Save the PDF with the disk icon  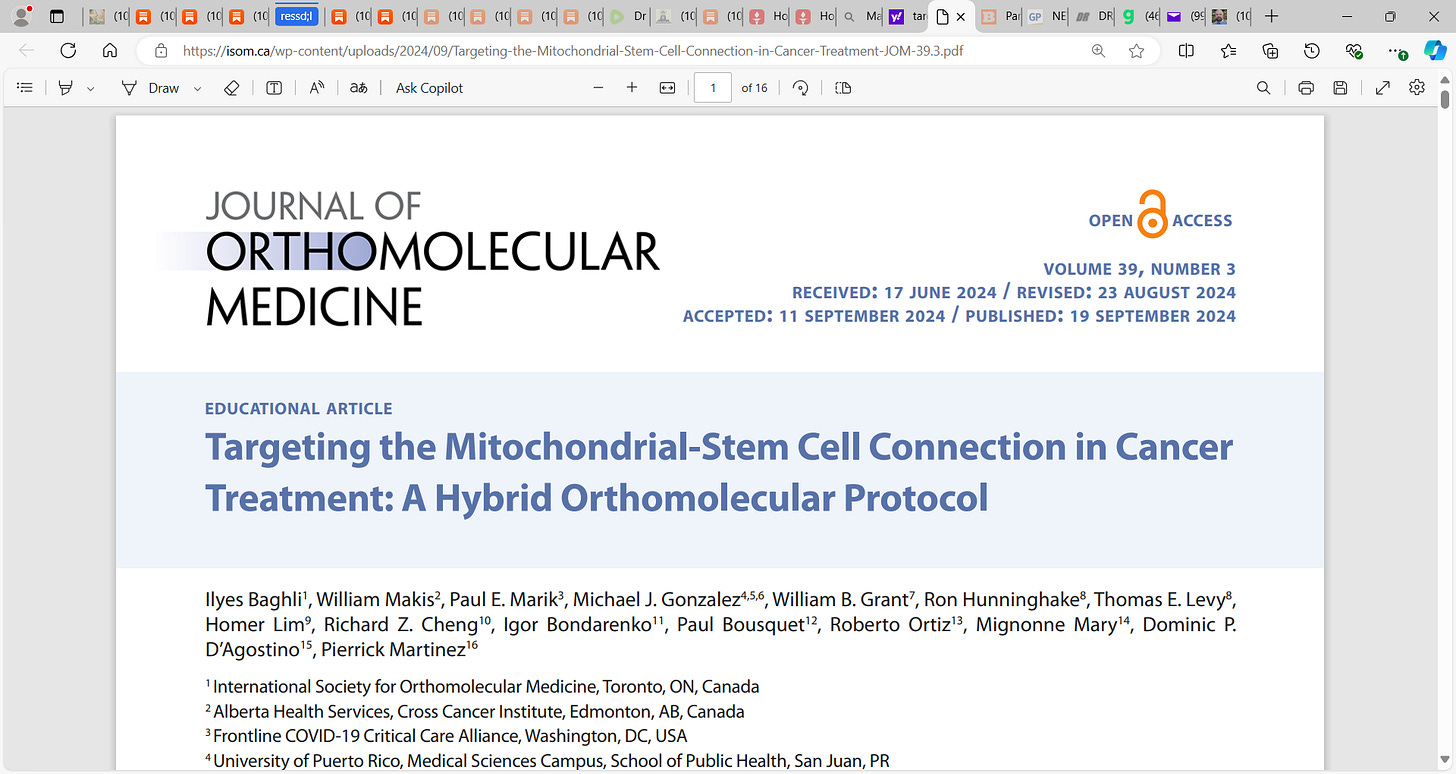[x=1340, y=88]
